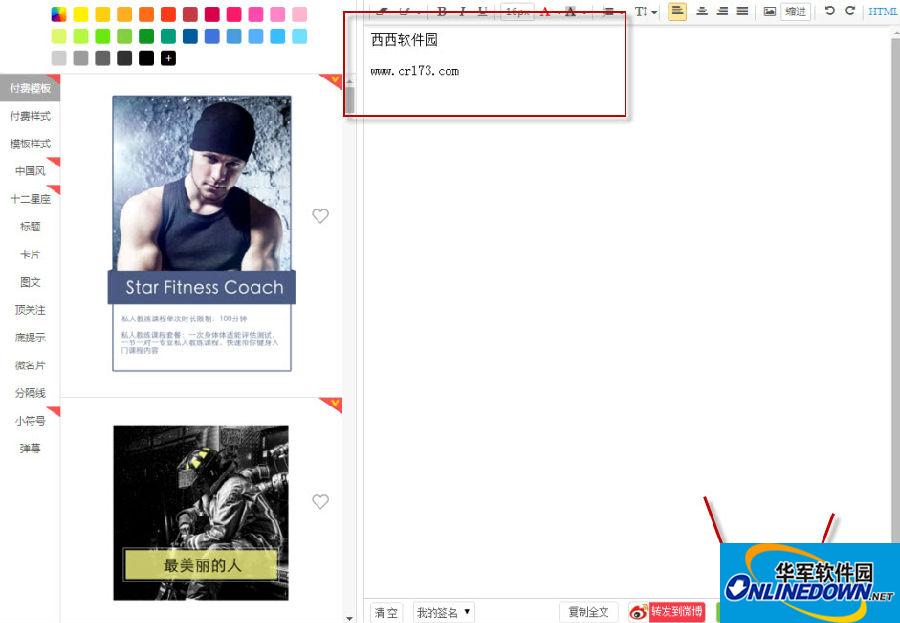Open the 顶关注 category

point(30,310)
